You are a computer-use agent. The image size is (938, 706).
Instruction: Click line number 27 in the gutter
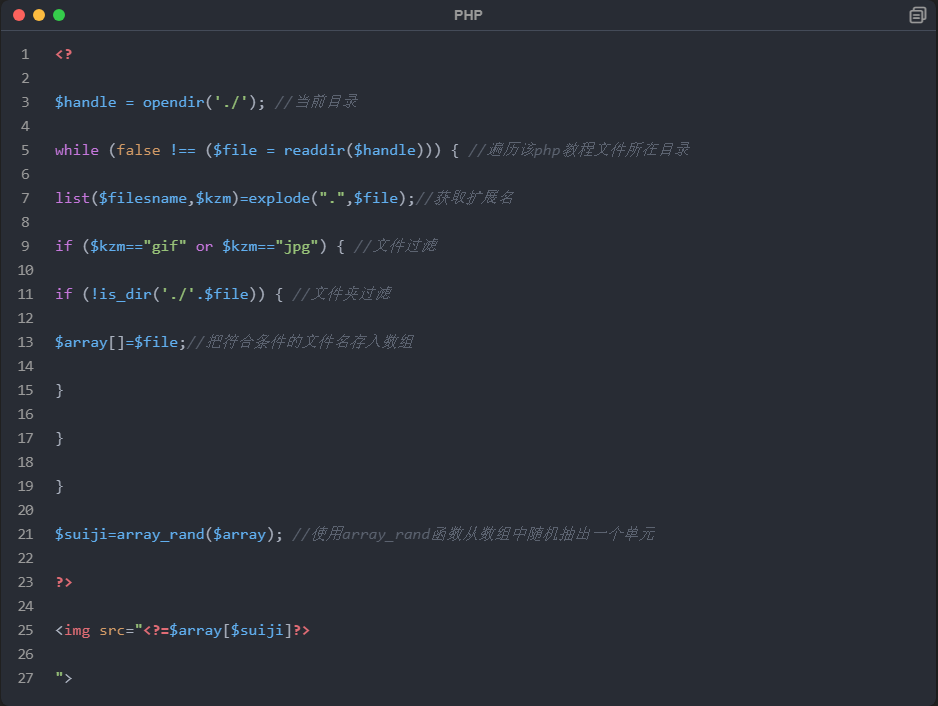[x=25, y=678]
